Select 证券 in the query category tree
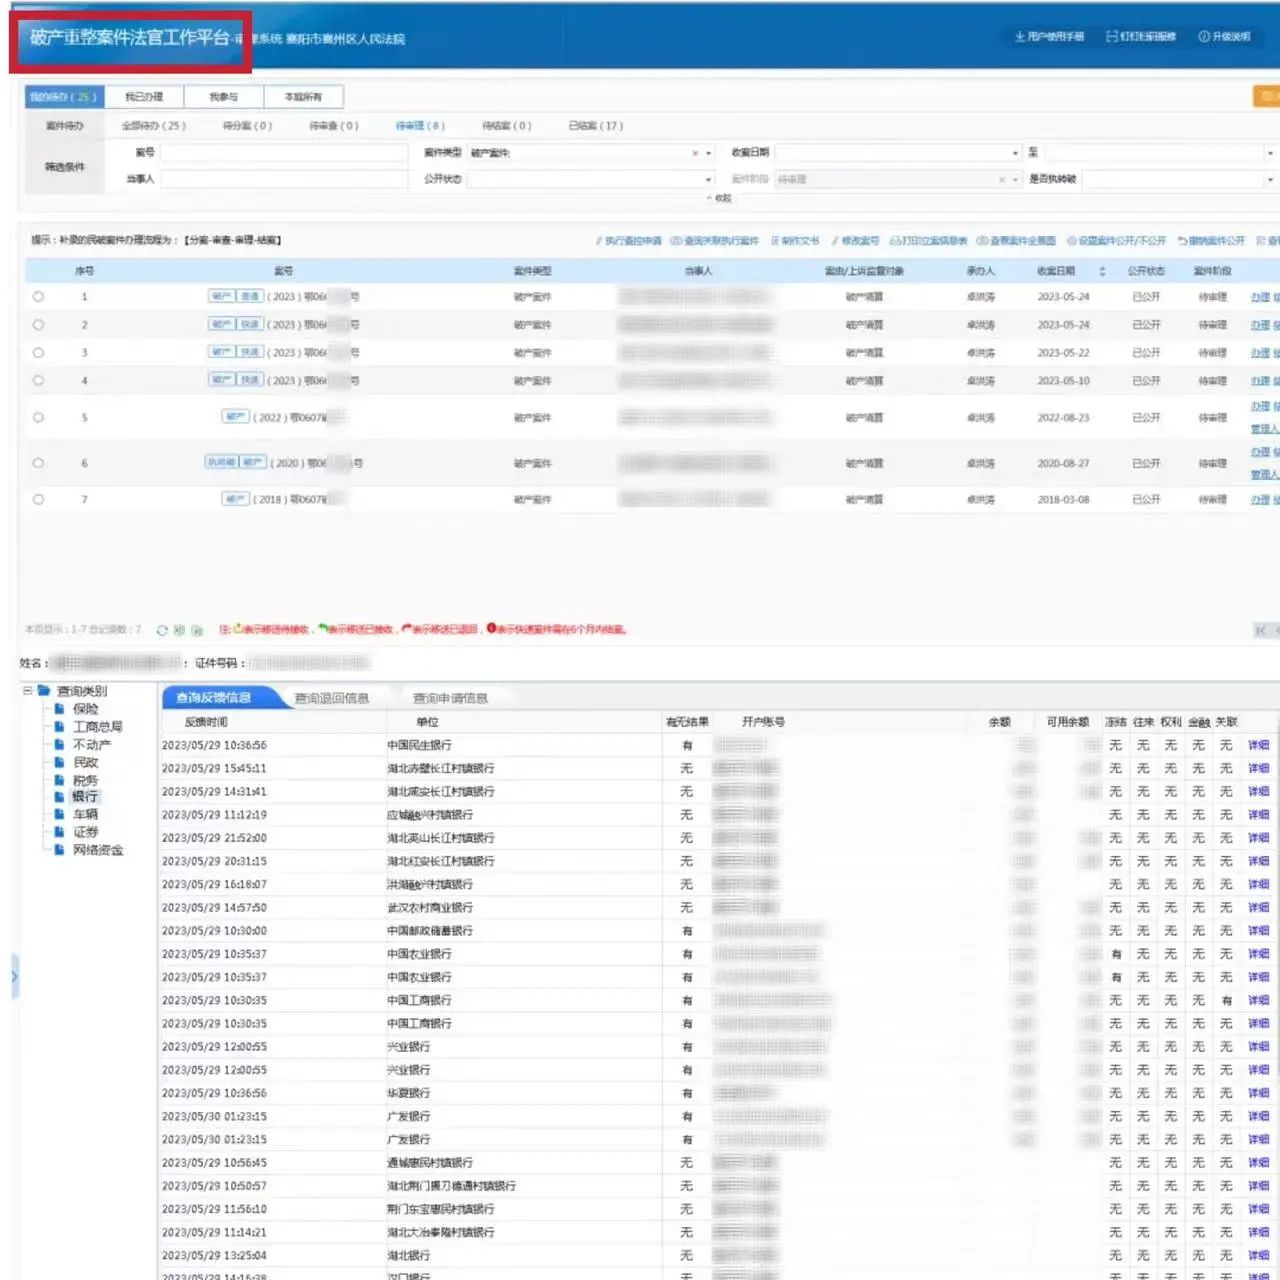Viewport: 1280px width, 1280px height. click(85, 832)
